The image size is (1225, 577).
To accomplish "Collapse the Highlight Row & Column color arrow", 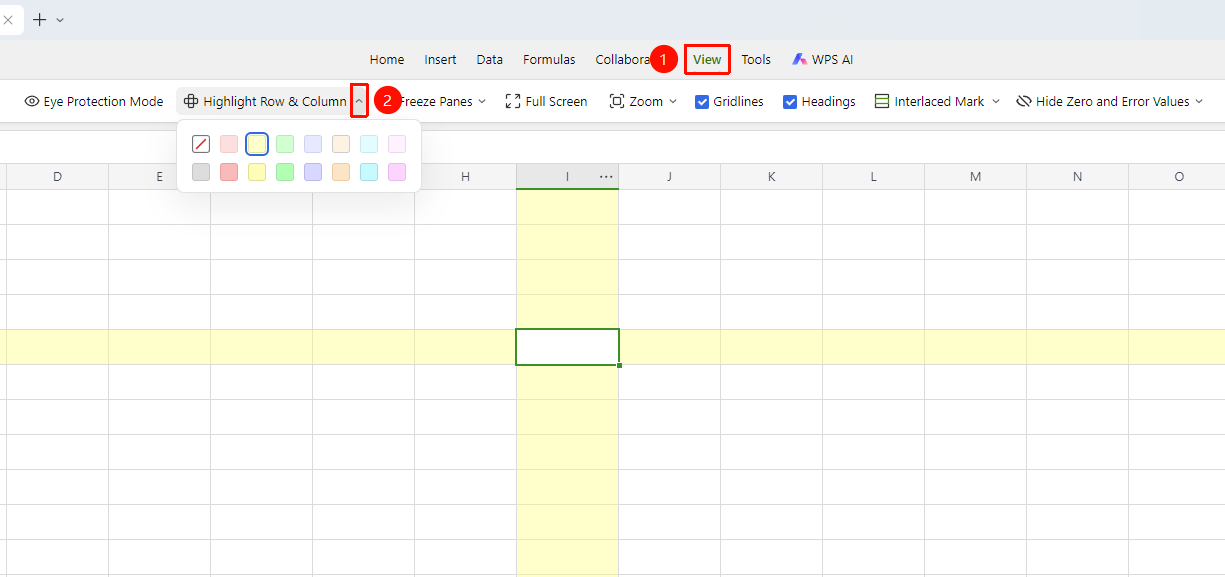I will click(x=359, y=101).
